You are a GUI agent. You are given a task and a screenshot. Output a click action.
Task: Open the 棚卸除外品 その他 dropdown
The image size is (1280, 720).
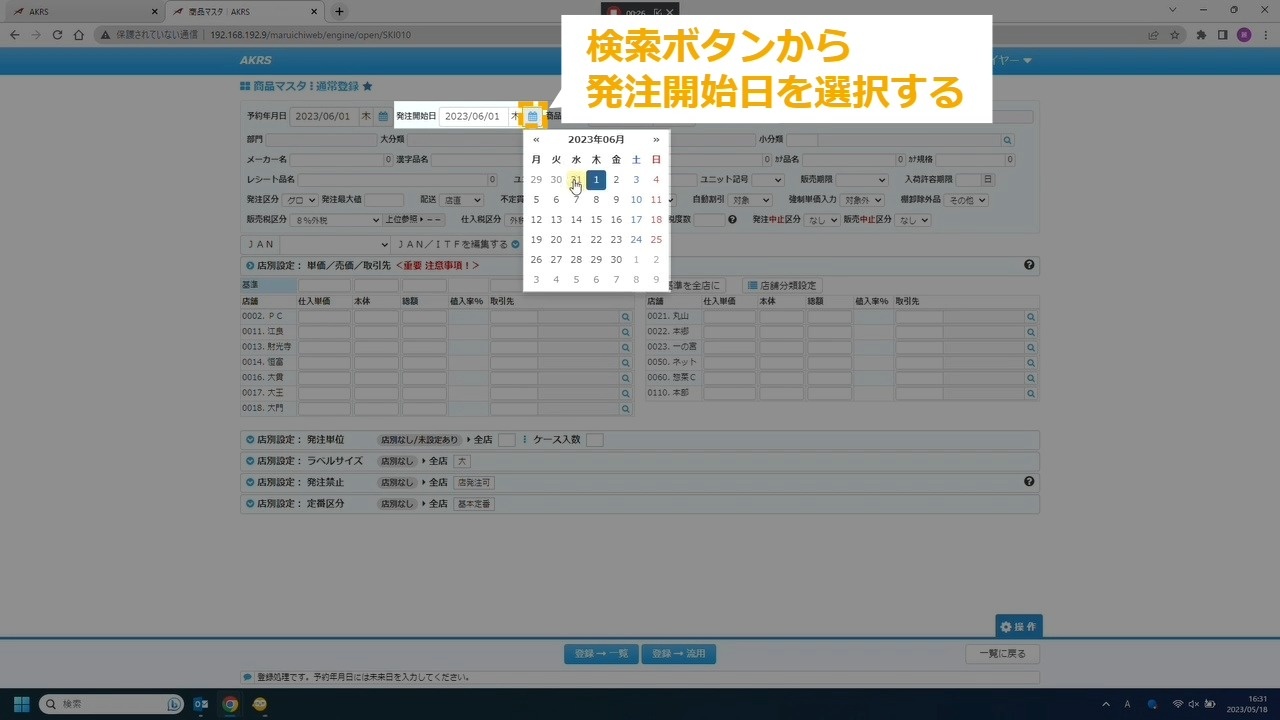[x=967, y=200]
